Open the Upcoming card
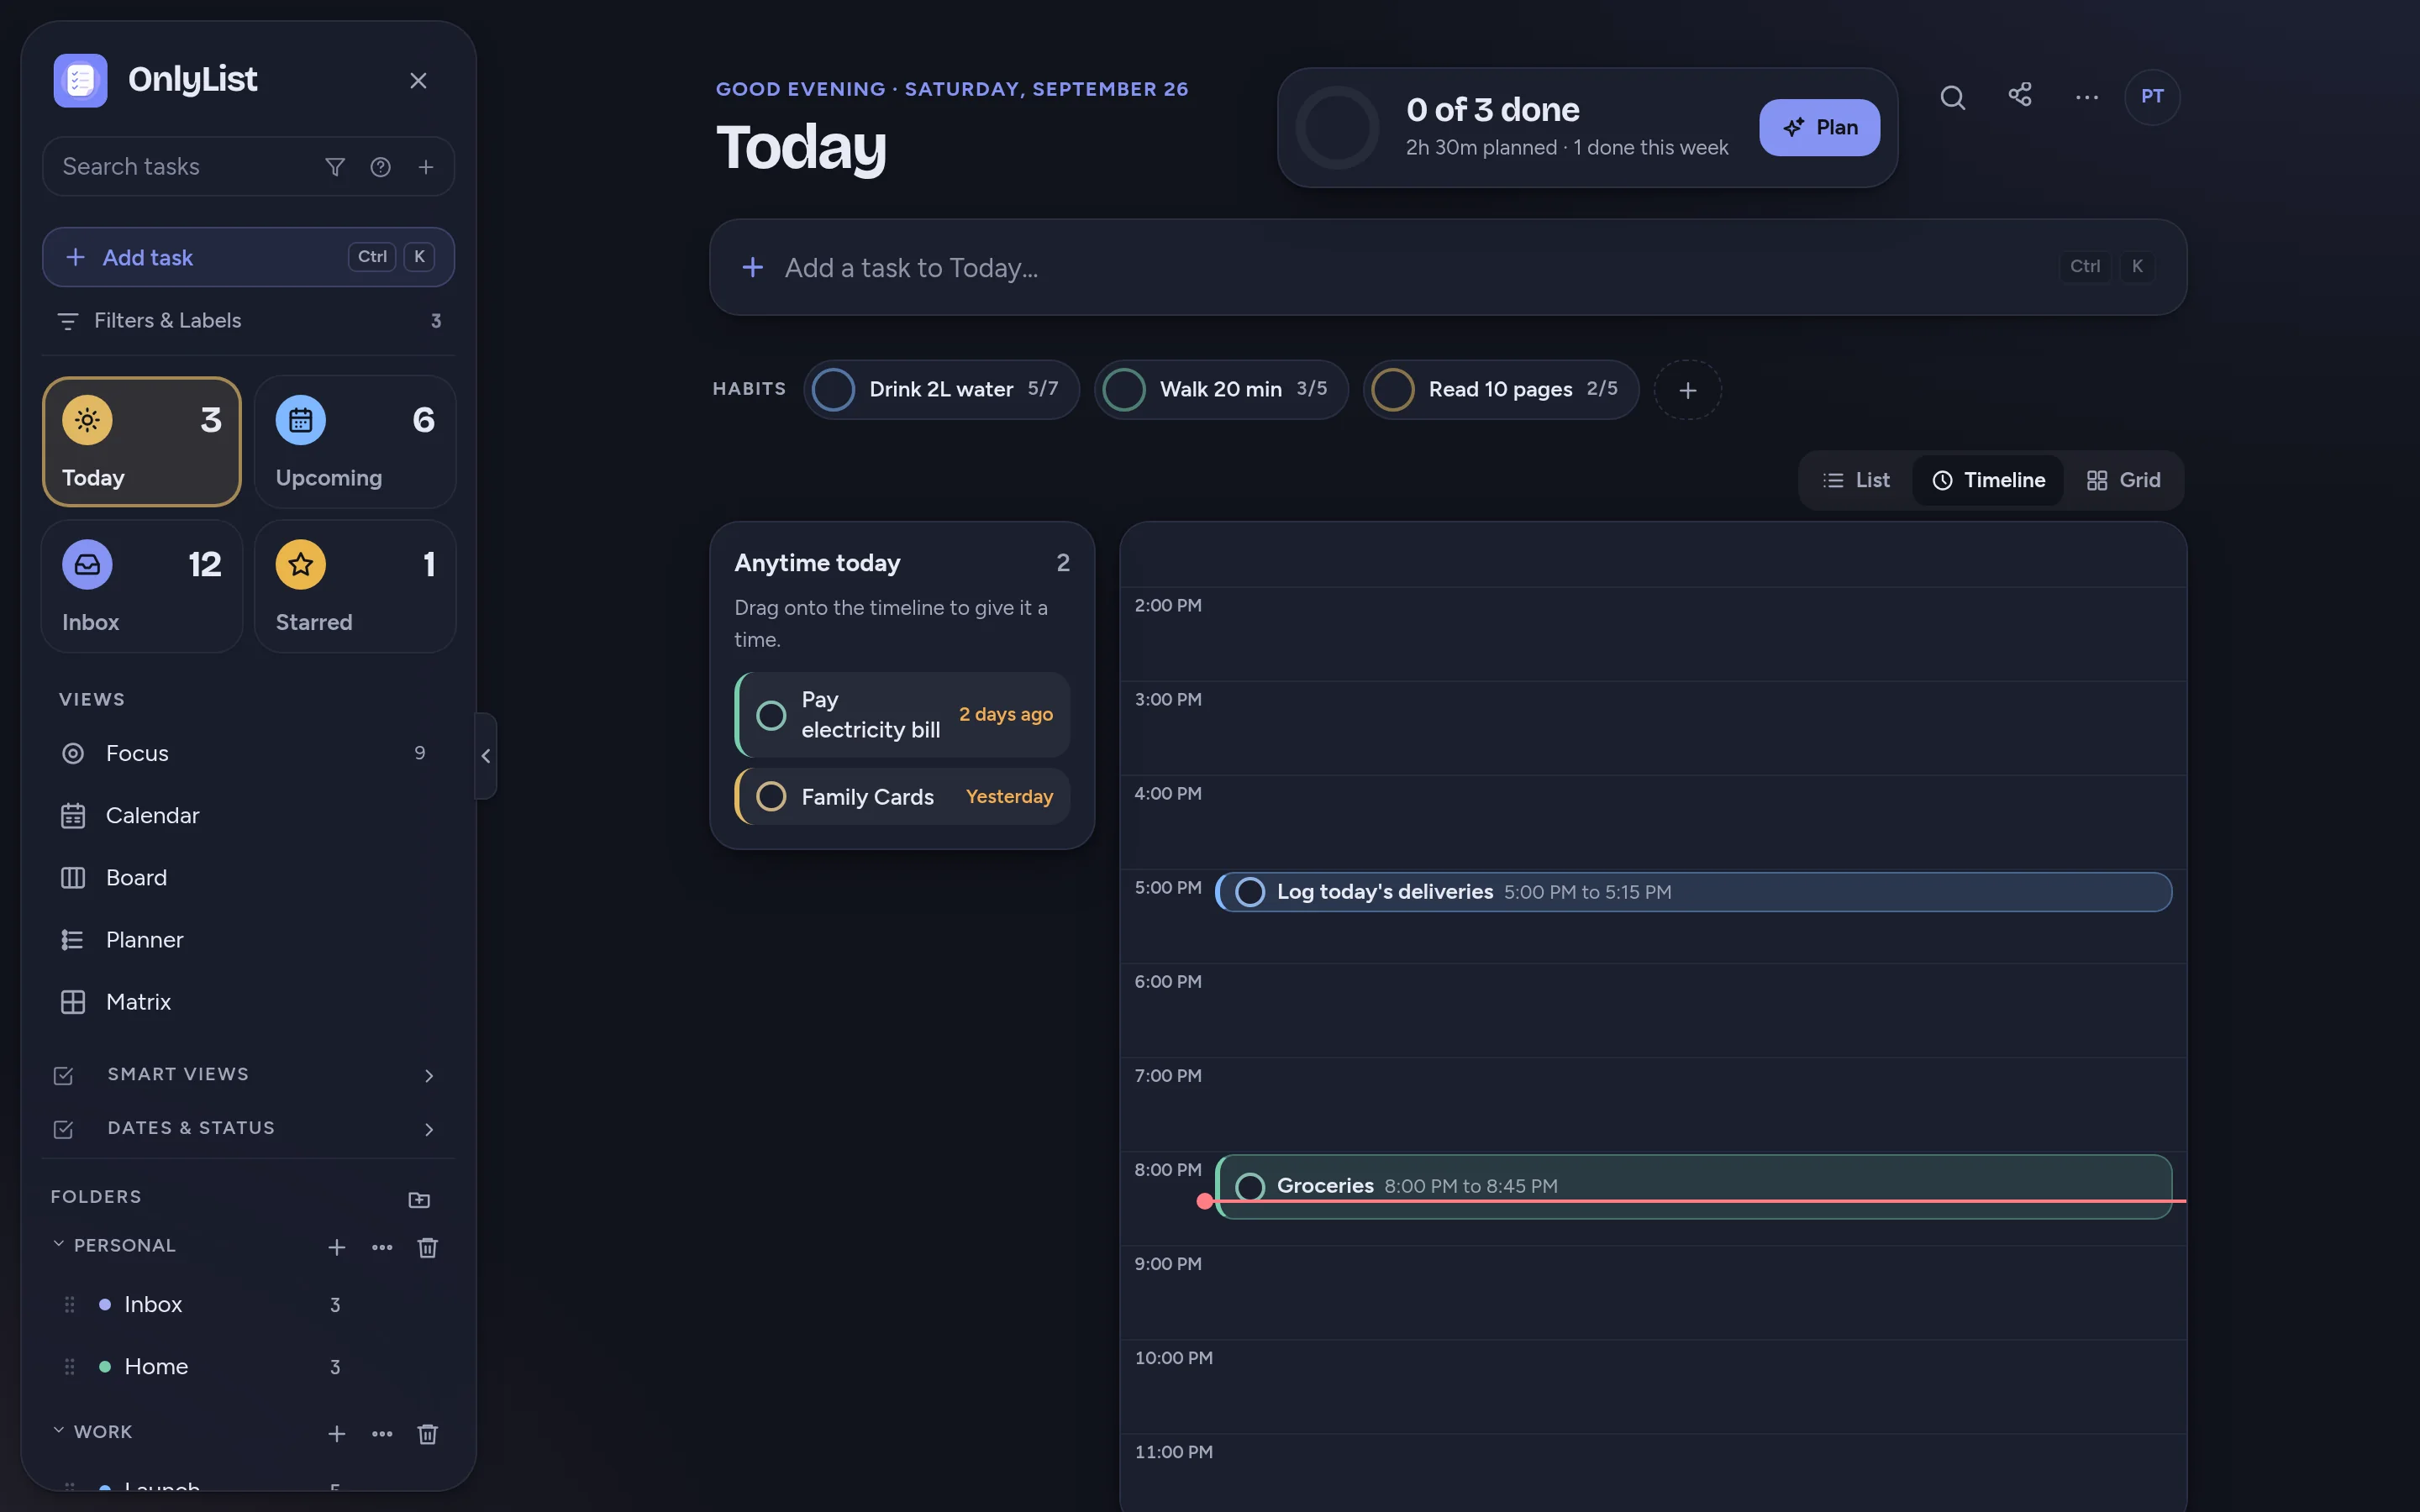The image size is (2420, 1512). (355, 442)
